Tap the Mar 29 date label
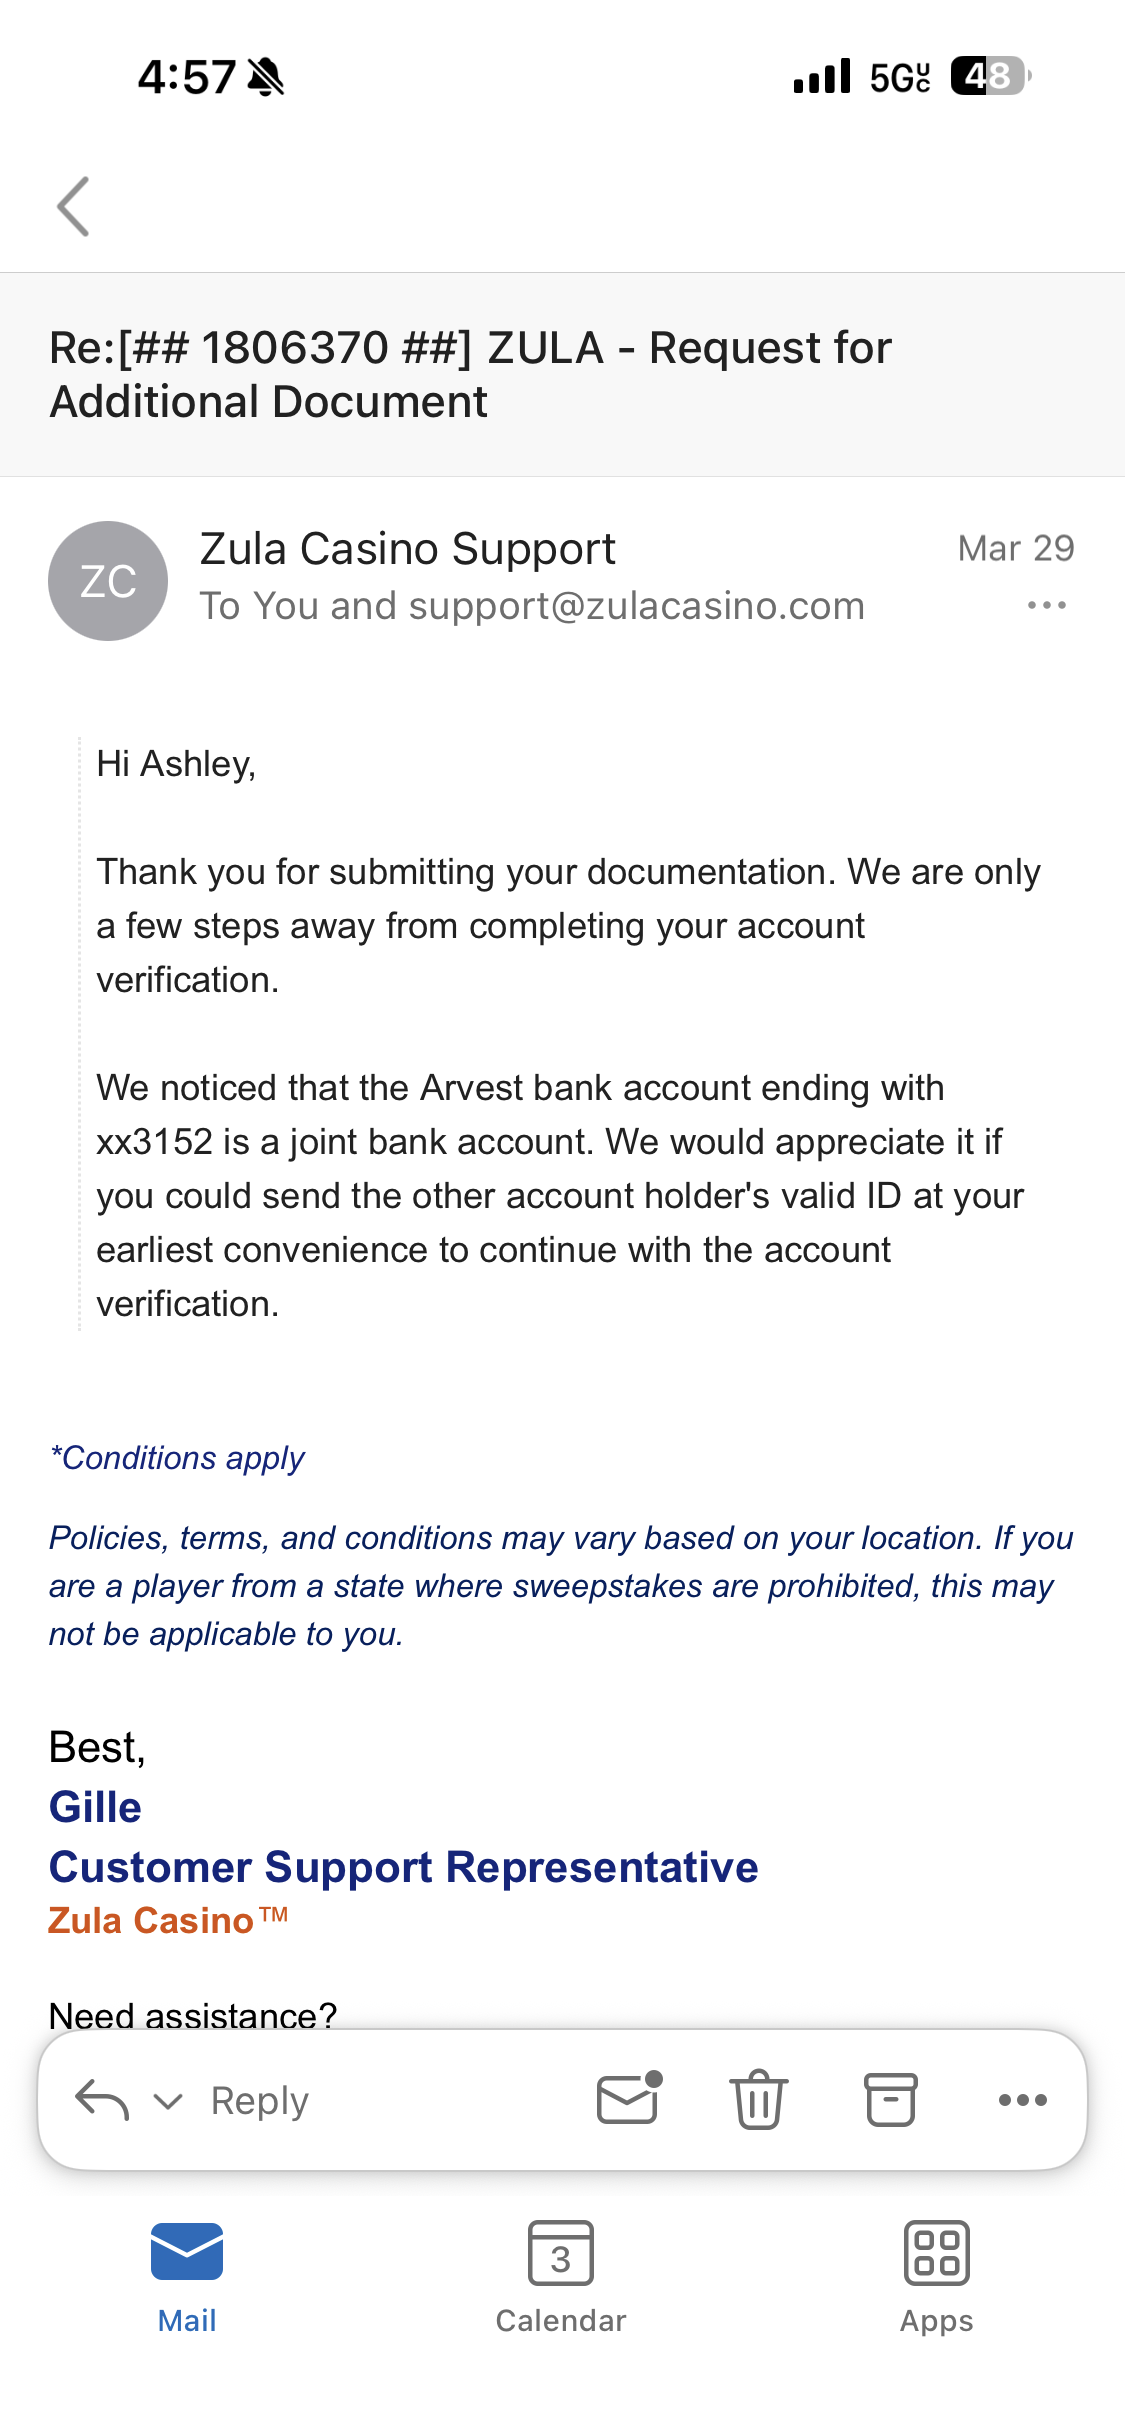This screenshot has width=1125, height=2436. [x=1015, y=548]
